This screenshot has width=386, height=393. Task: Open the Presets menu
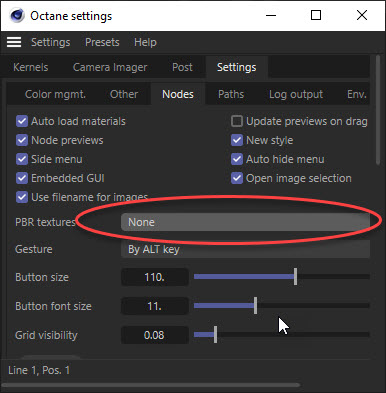click(102, 42)
